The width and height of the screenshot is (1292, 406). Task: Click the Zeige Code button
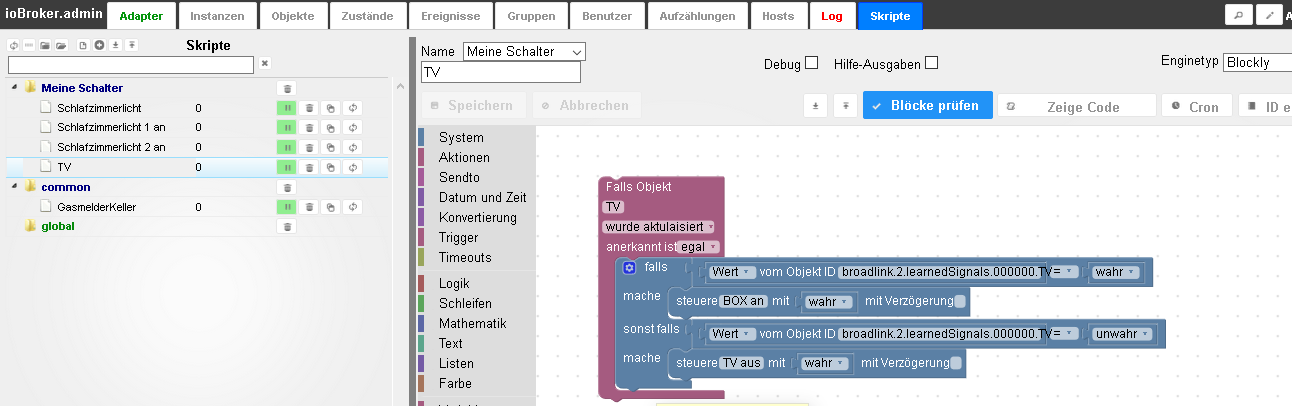tap(1076, 106)
